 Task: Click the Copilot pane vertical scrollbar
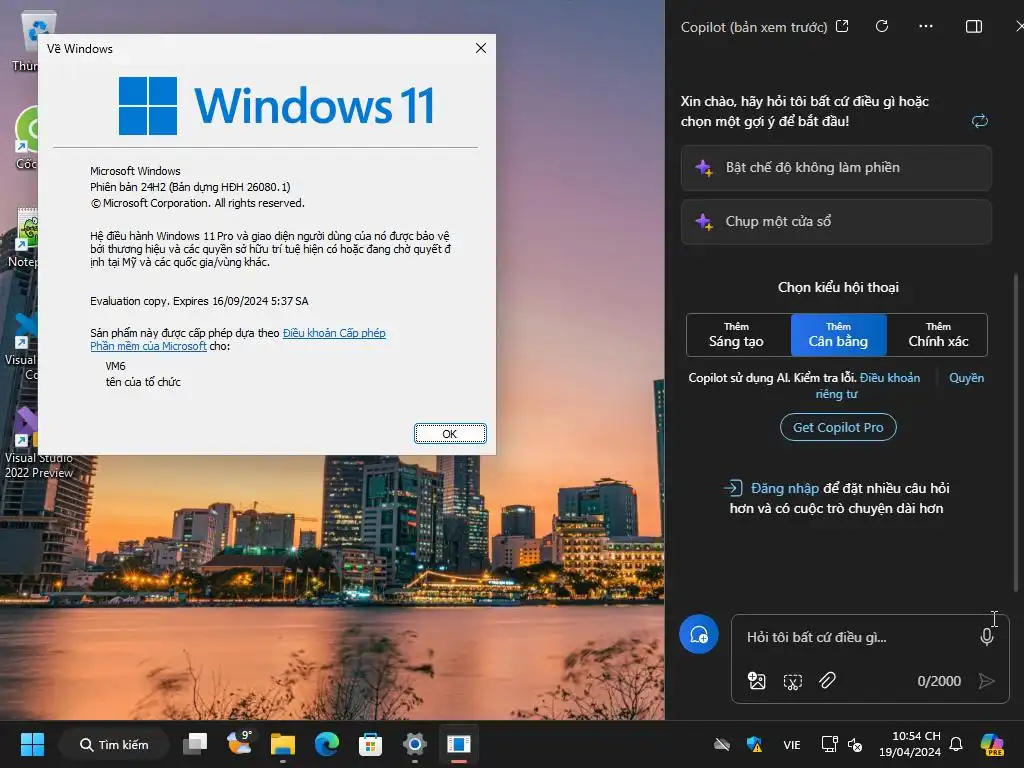point(1016,431)
